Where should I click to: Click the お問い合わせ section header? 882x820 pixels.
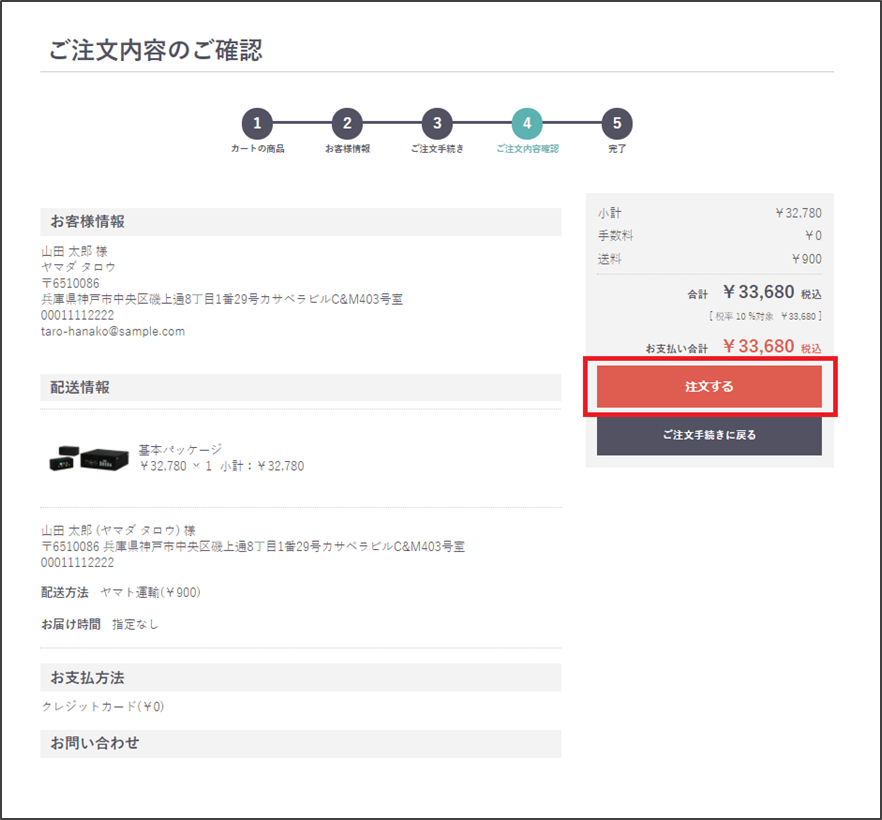pos(95,743)
